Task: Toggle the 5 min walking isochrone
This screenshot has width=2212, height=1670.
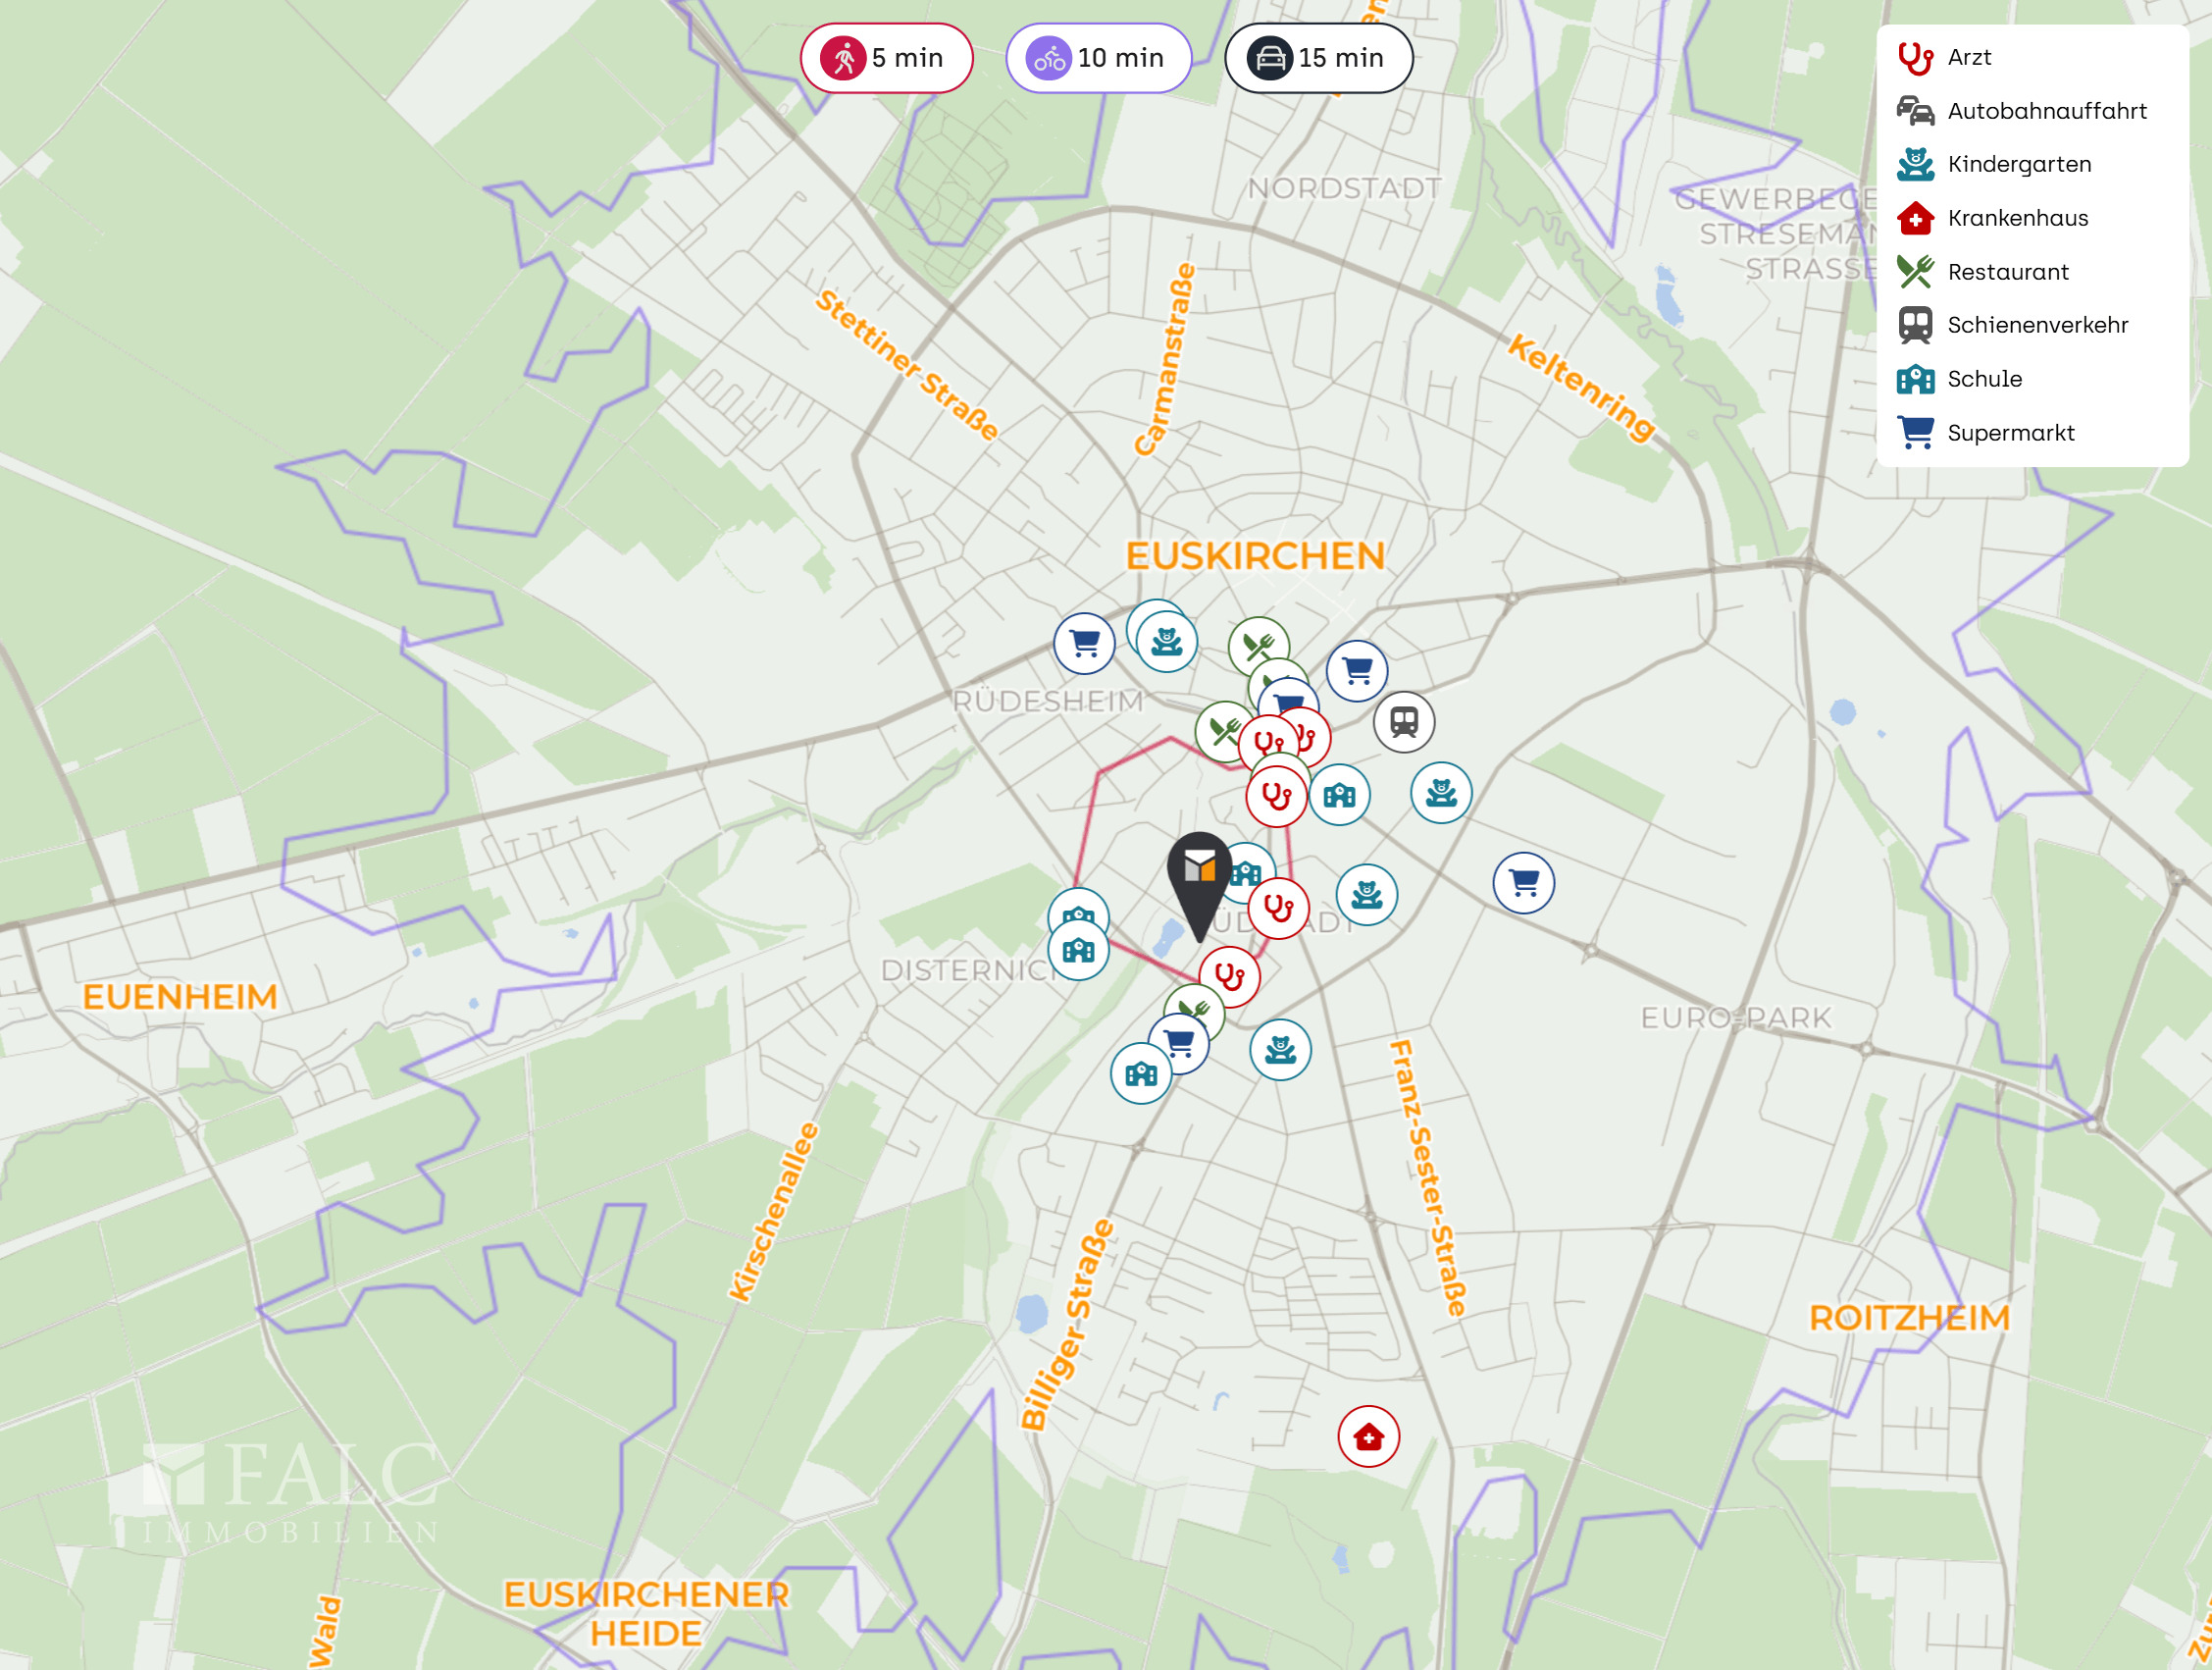Action: pos(886,58)
